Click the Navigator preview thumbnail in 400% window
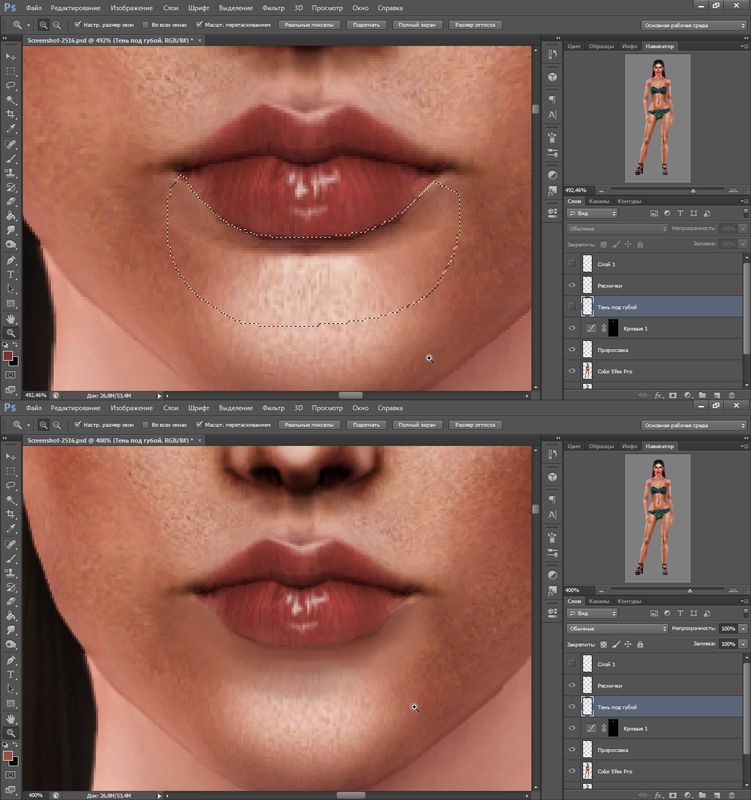The width and height of the screenshot is (751, 800). pyautogui.click(x=658, y=519)
